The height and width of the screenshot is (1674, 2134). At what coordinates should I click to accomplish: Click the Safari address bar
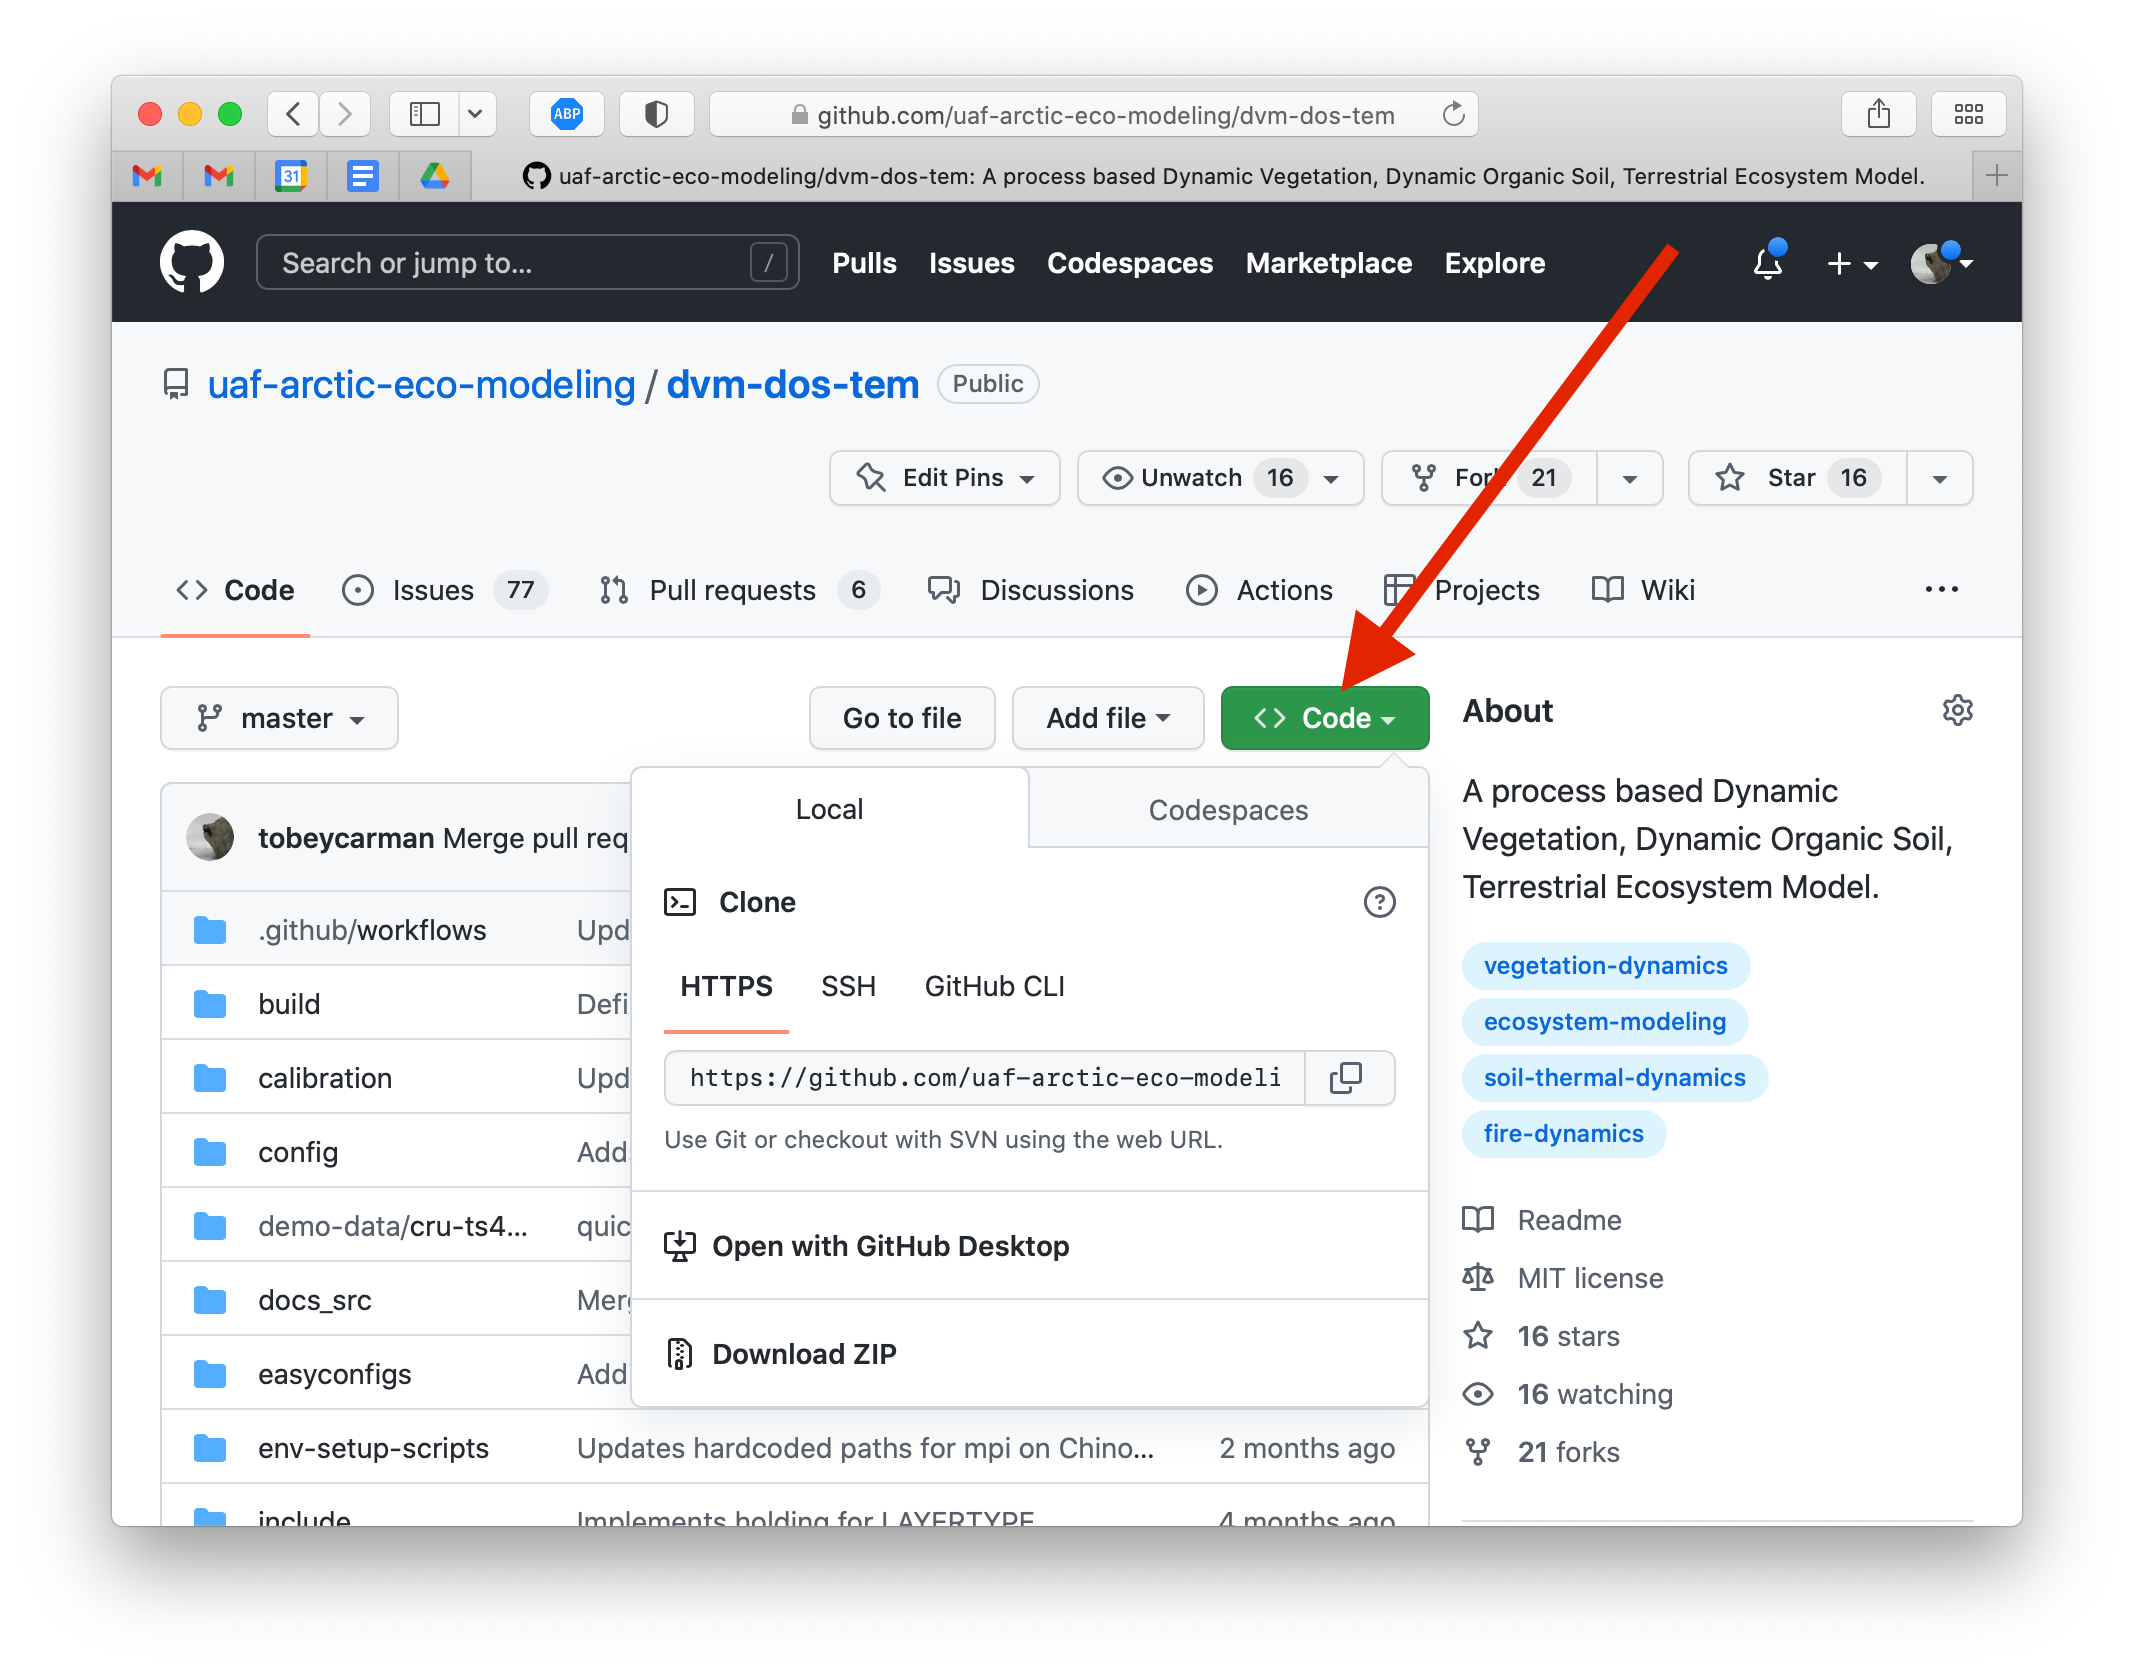(1093, 114)
